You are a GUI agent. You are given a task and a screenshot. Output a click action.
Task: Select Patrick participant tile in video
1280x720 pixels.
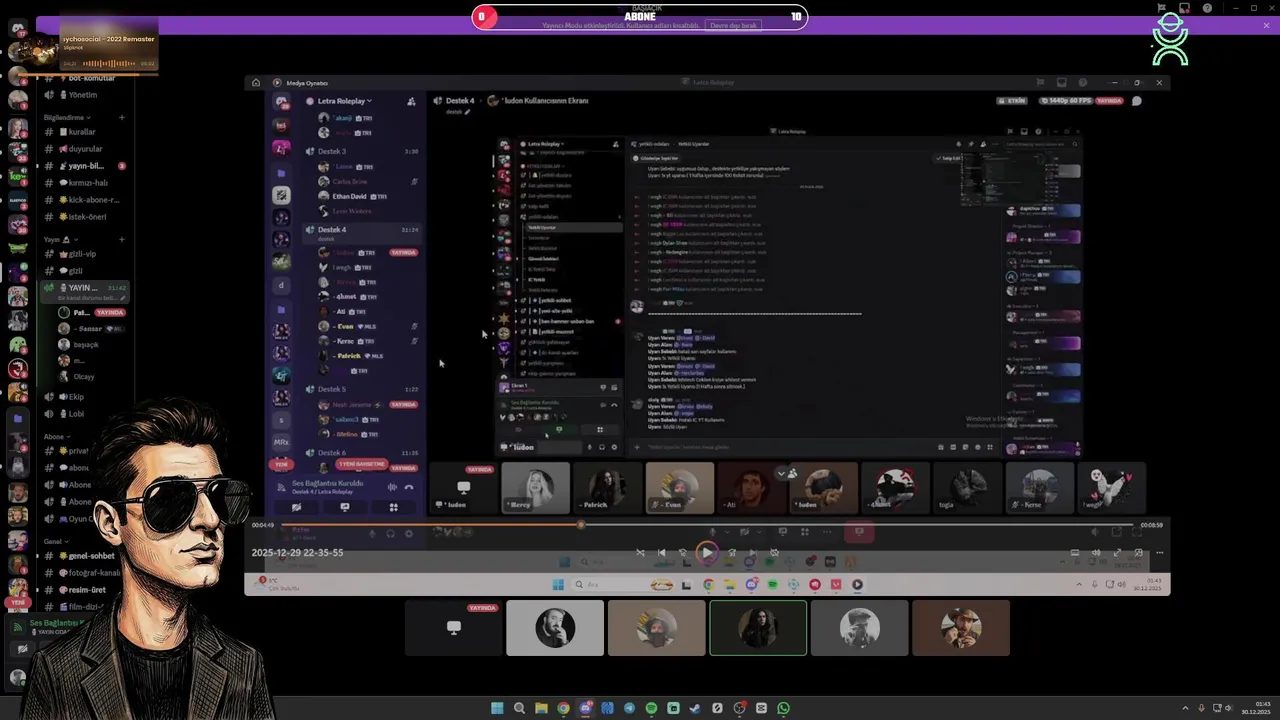[608, 488]
